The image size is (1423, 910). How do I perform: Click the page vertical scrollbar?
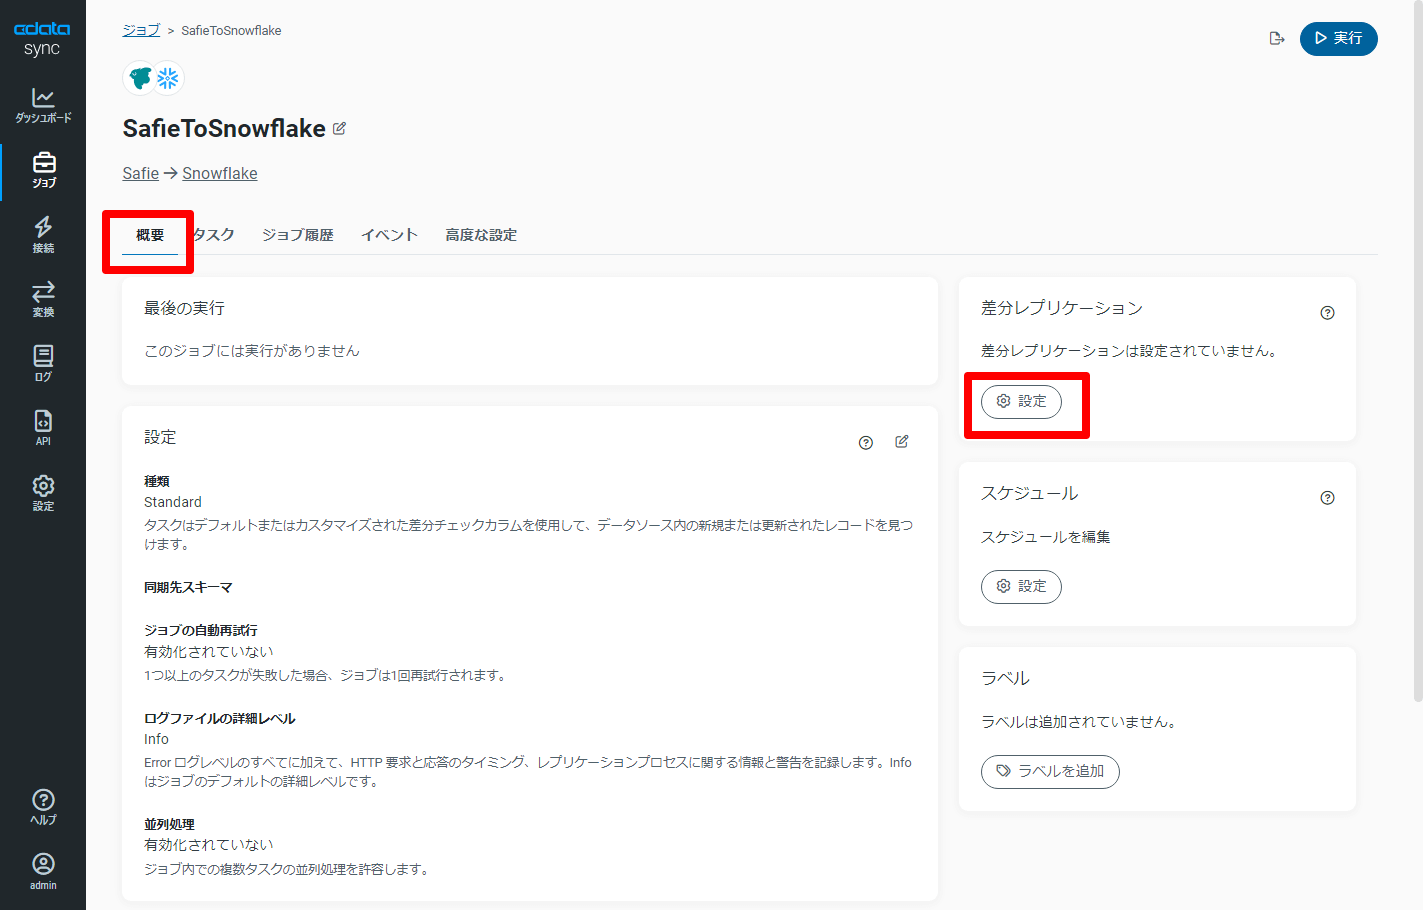click(x=1417, y=350)
